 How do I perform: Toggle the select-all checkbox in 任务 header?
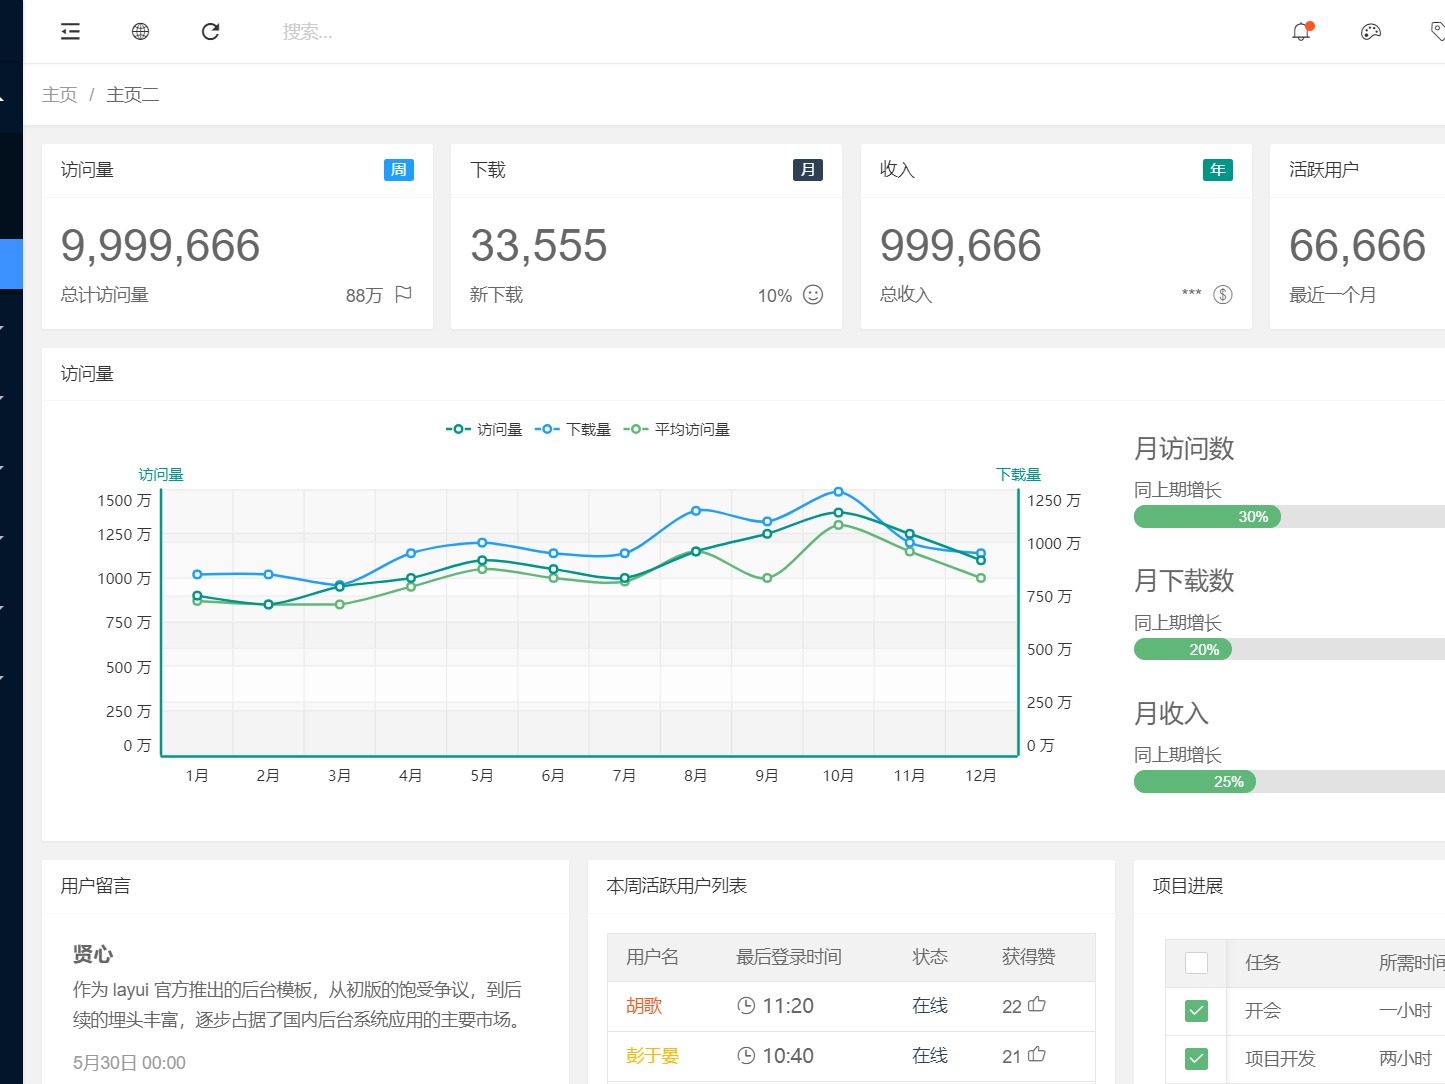coord(1196,963)
